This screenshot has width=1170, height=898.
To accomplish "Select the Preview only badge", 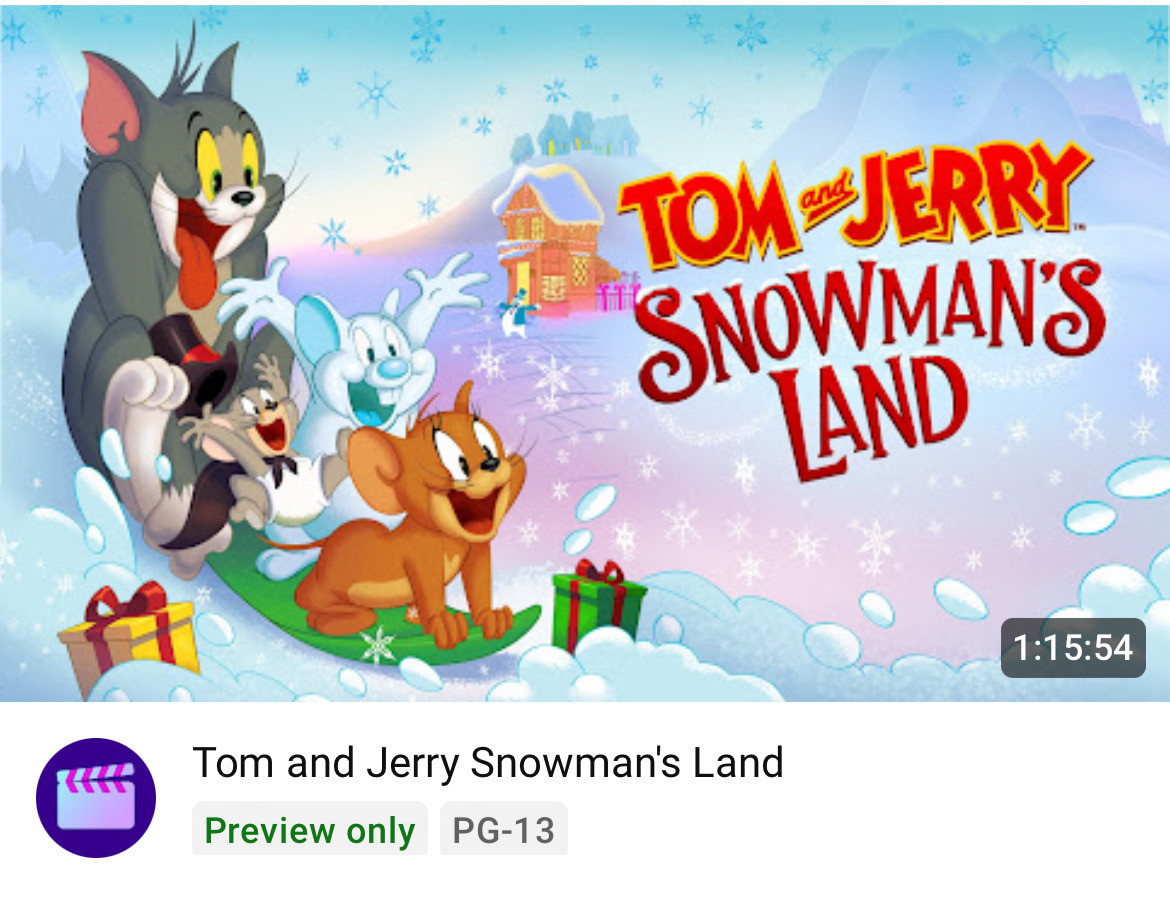I will coord(310,830).
